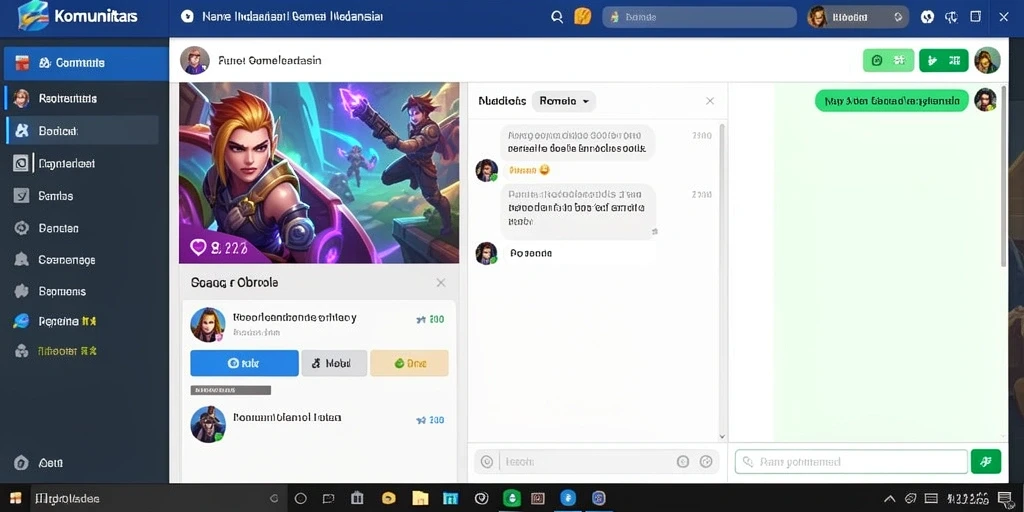This screenshot has width=1024, height=512.
Task: Click the green message bubble in right panel
Action: point(892,101)
